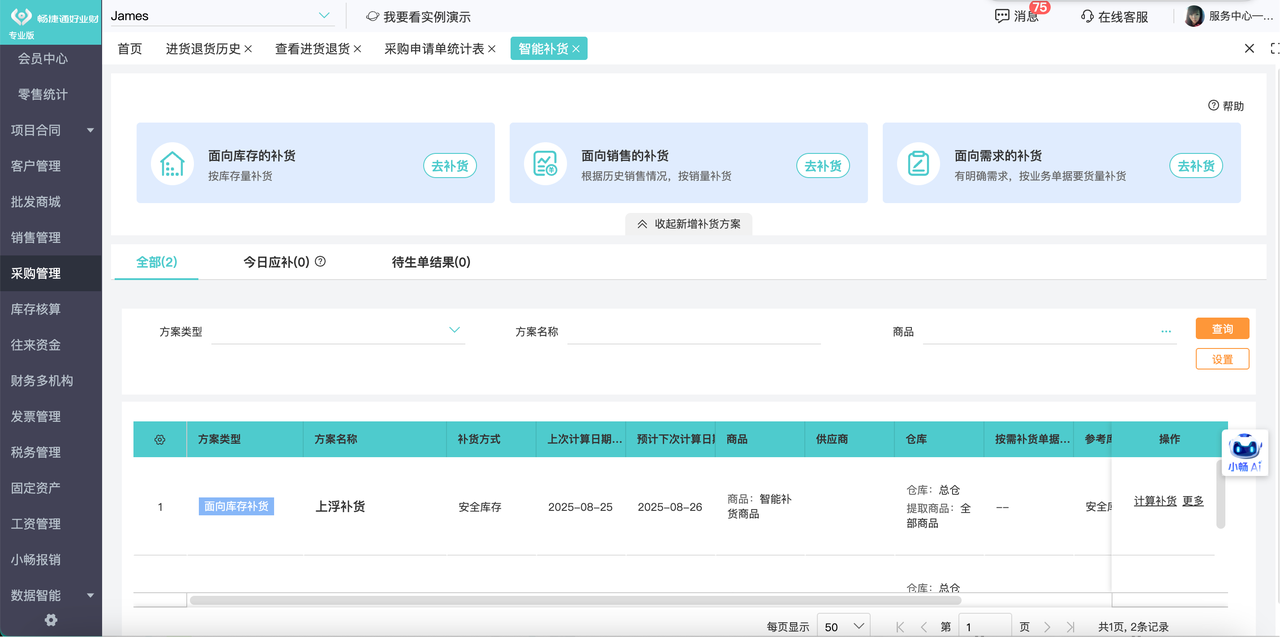The width and height of the screenshot is (1280, 637).
Task: Open the 方案类型 dropdown
Action: point(338,331)
